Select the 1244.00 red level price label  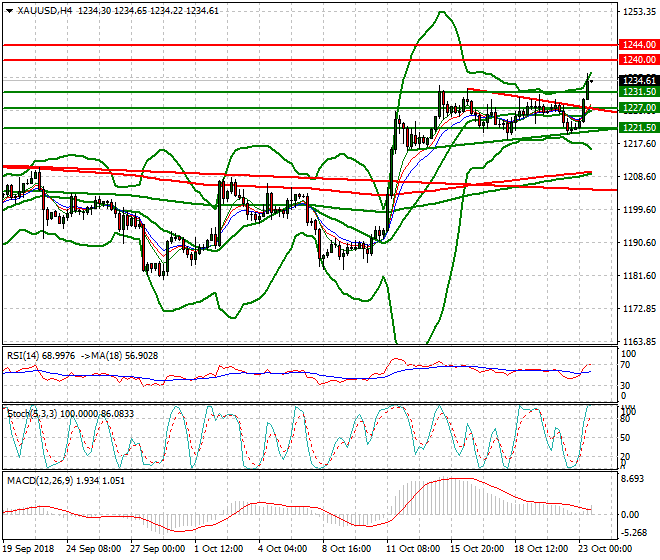639,45
